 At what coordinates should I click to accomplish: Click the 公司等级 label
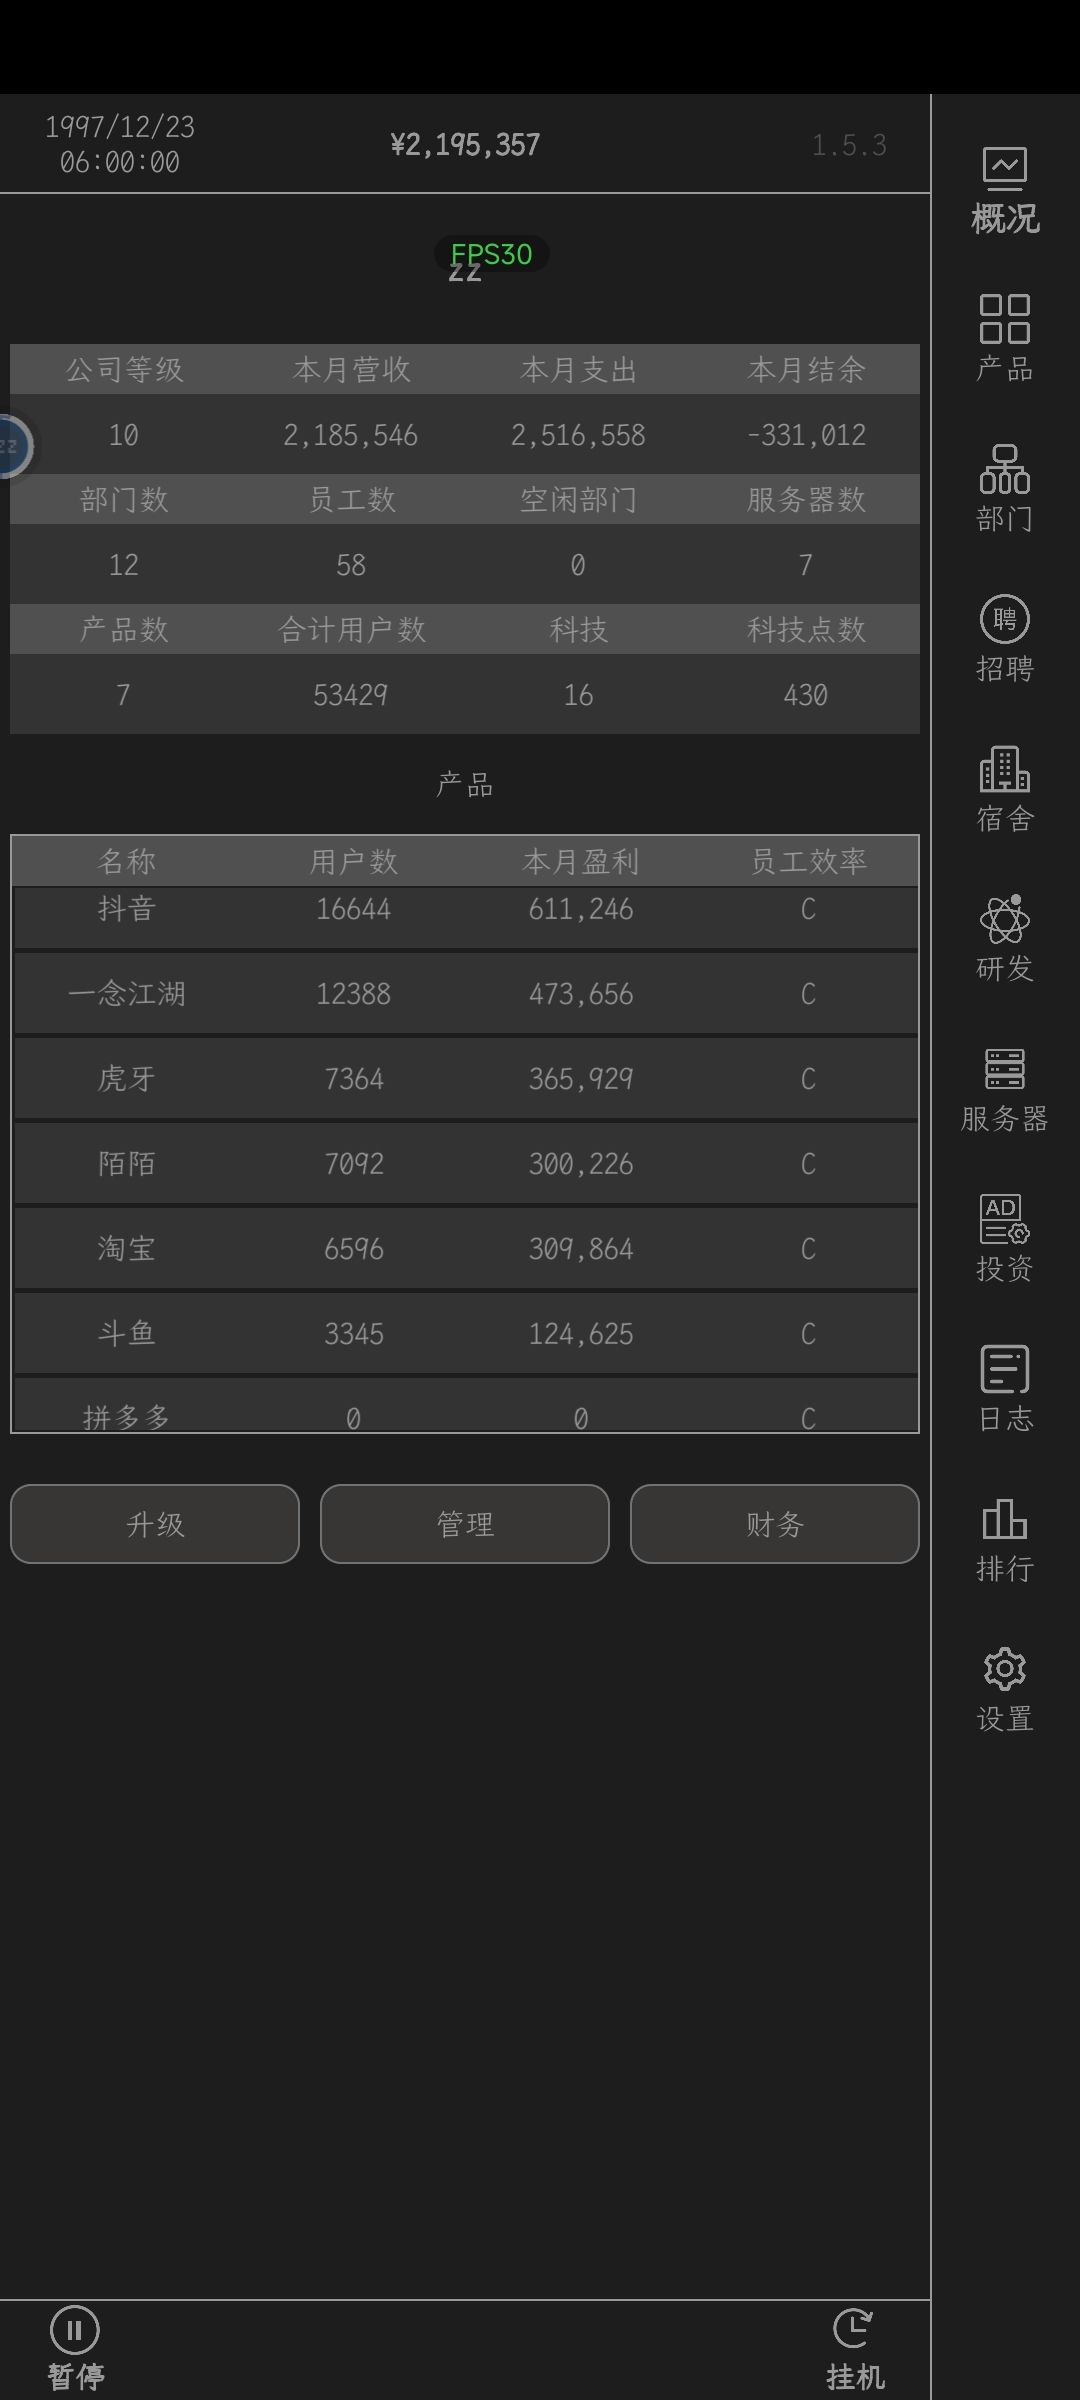click(x=124, y=370)
